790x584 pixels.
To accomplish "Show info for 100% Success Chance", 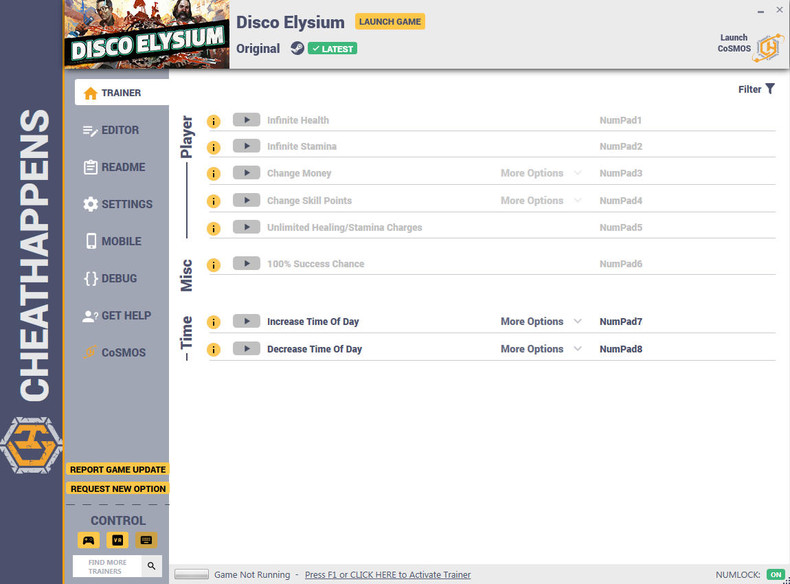I will point(214,265).
